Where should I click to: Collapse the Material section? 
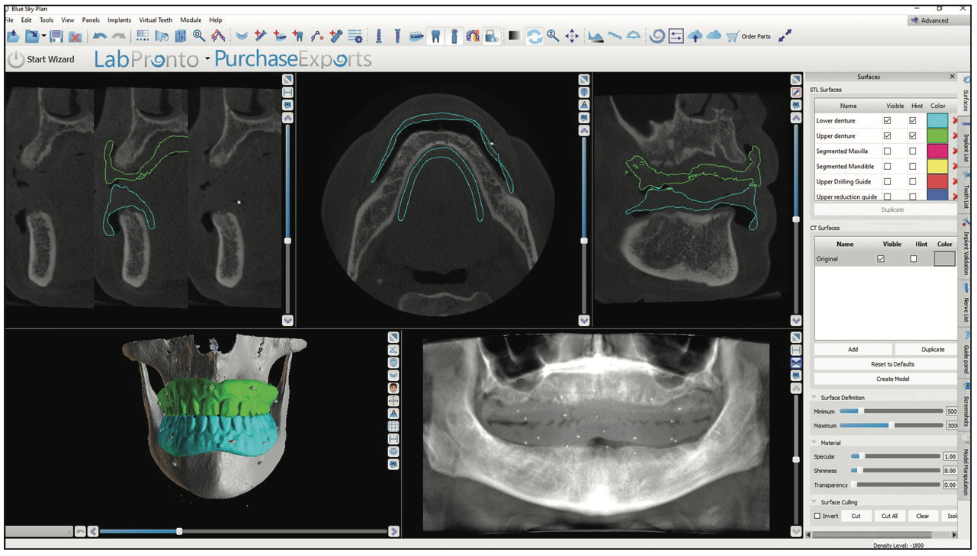coord(814,443)
